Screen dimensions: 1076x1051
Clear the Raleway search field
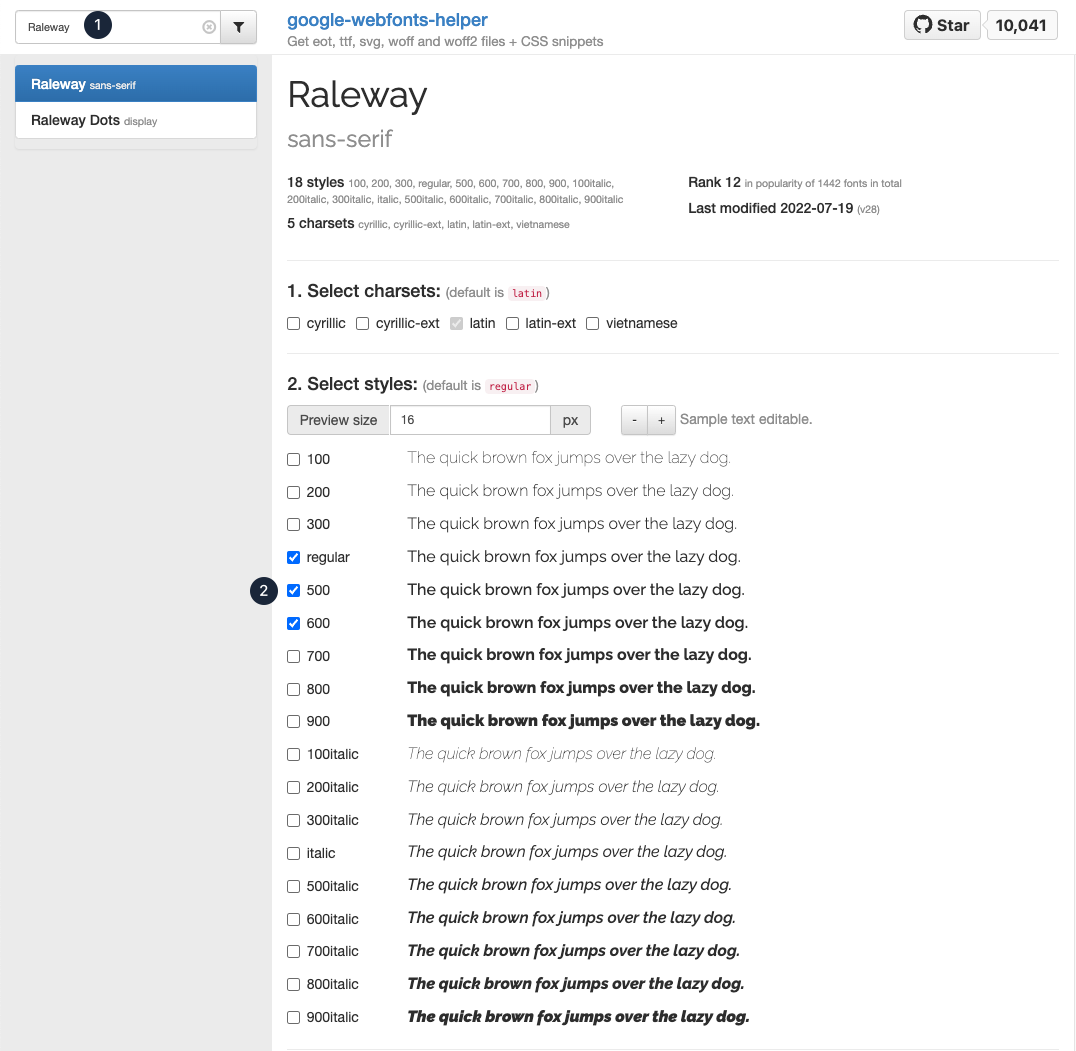click(x=209, y=27)
